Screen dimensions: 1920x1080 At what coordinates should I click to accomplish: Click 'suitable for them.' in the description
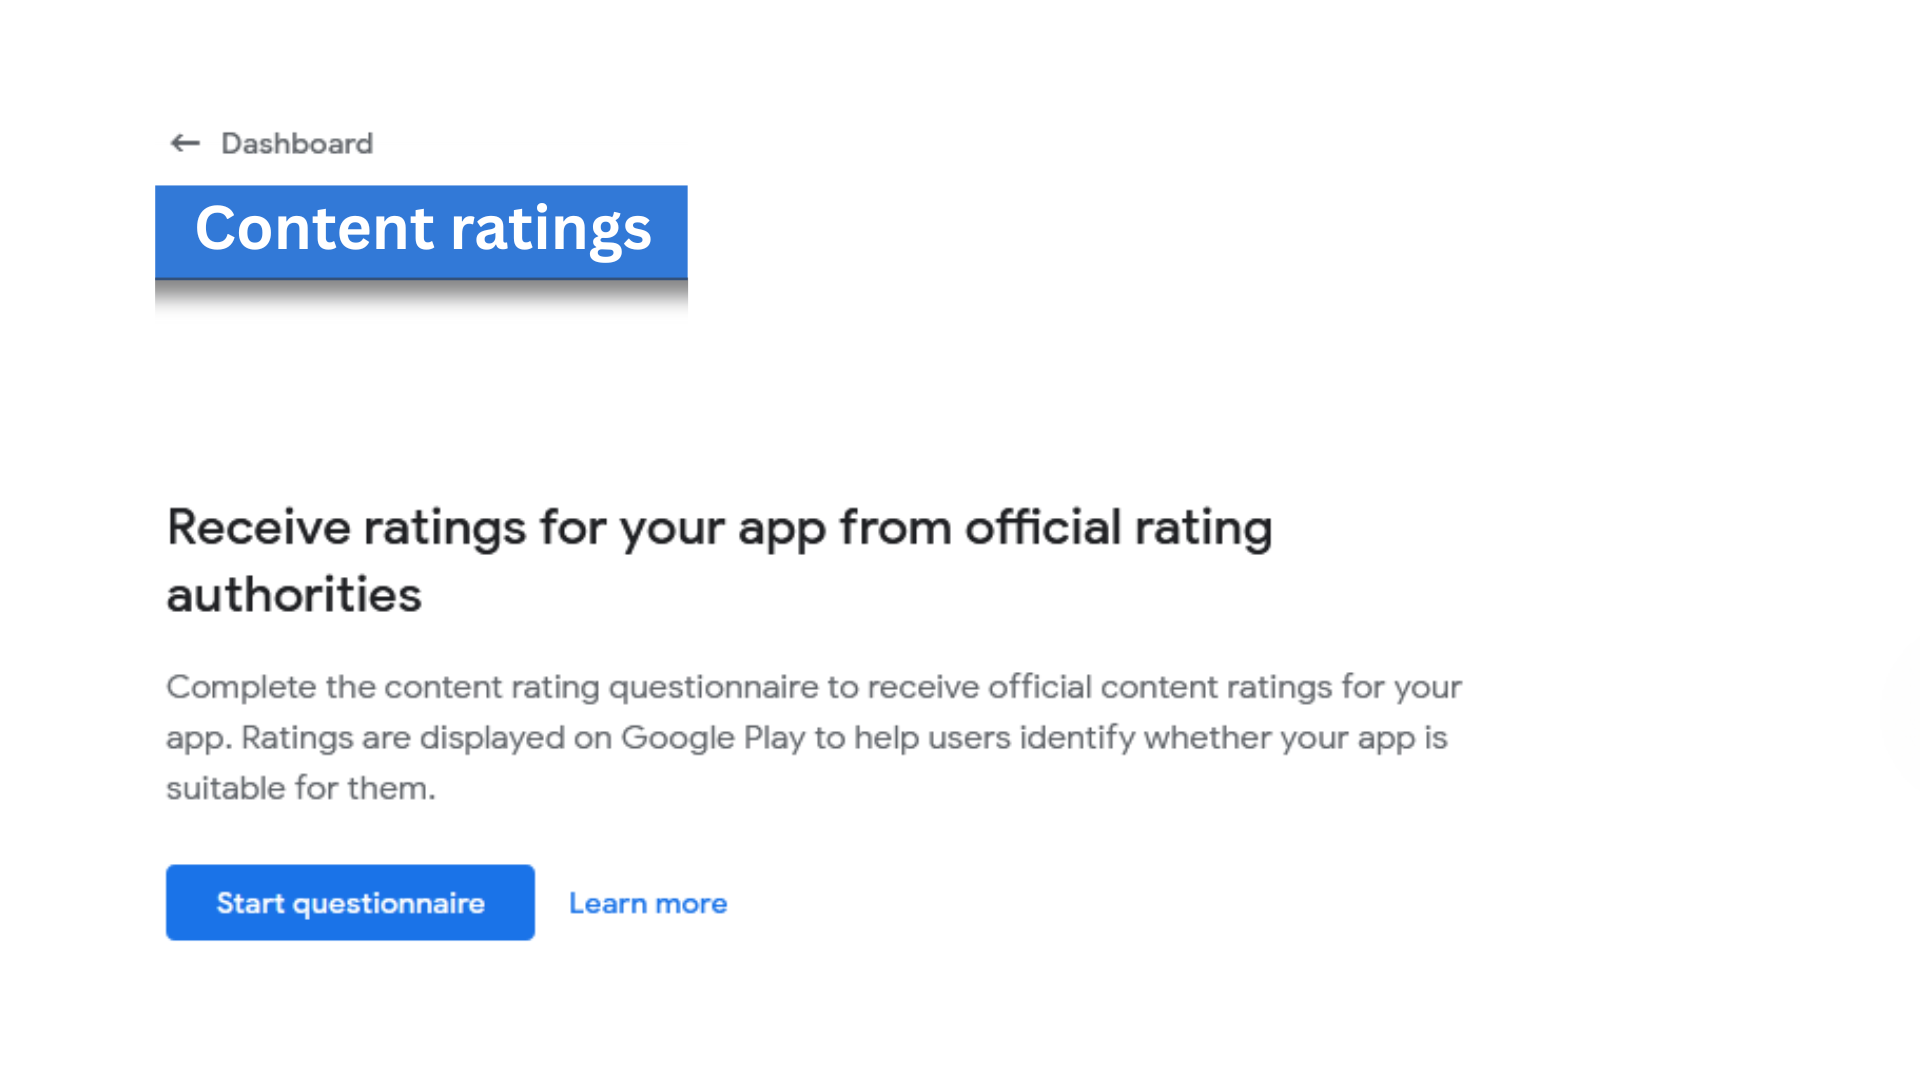tap(301, 788)
